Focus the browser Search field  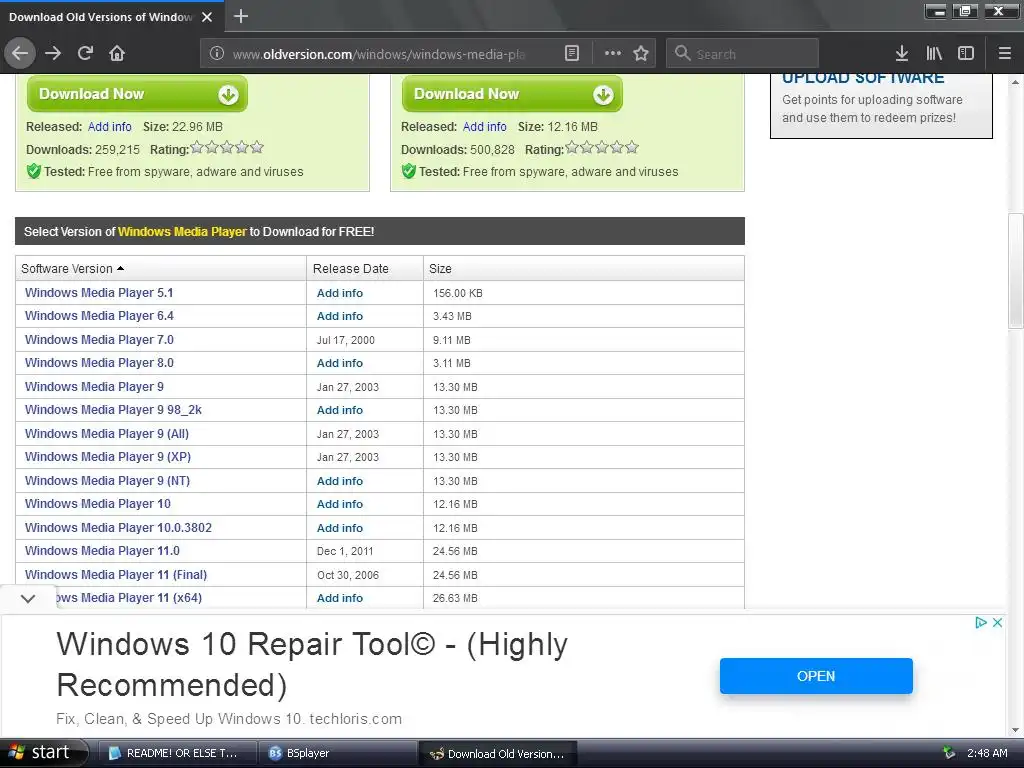click(742, 54)
